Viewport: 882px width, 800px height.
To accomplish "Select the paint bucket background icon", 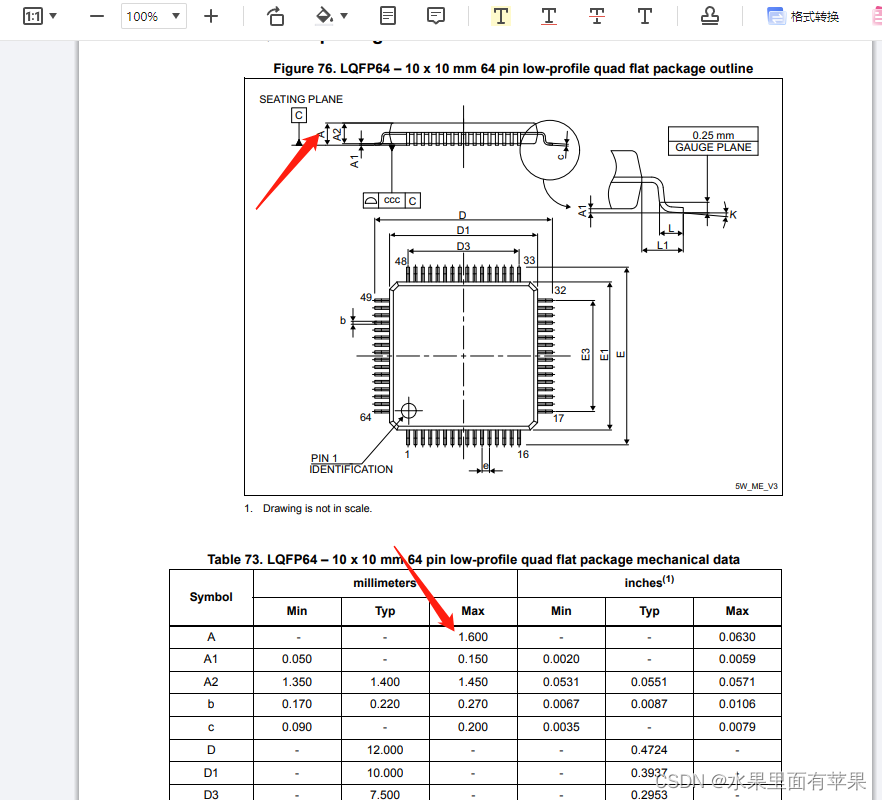I will pos(324,16).
